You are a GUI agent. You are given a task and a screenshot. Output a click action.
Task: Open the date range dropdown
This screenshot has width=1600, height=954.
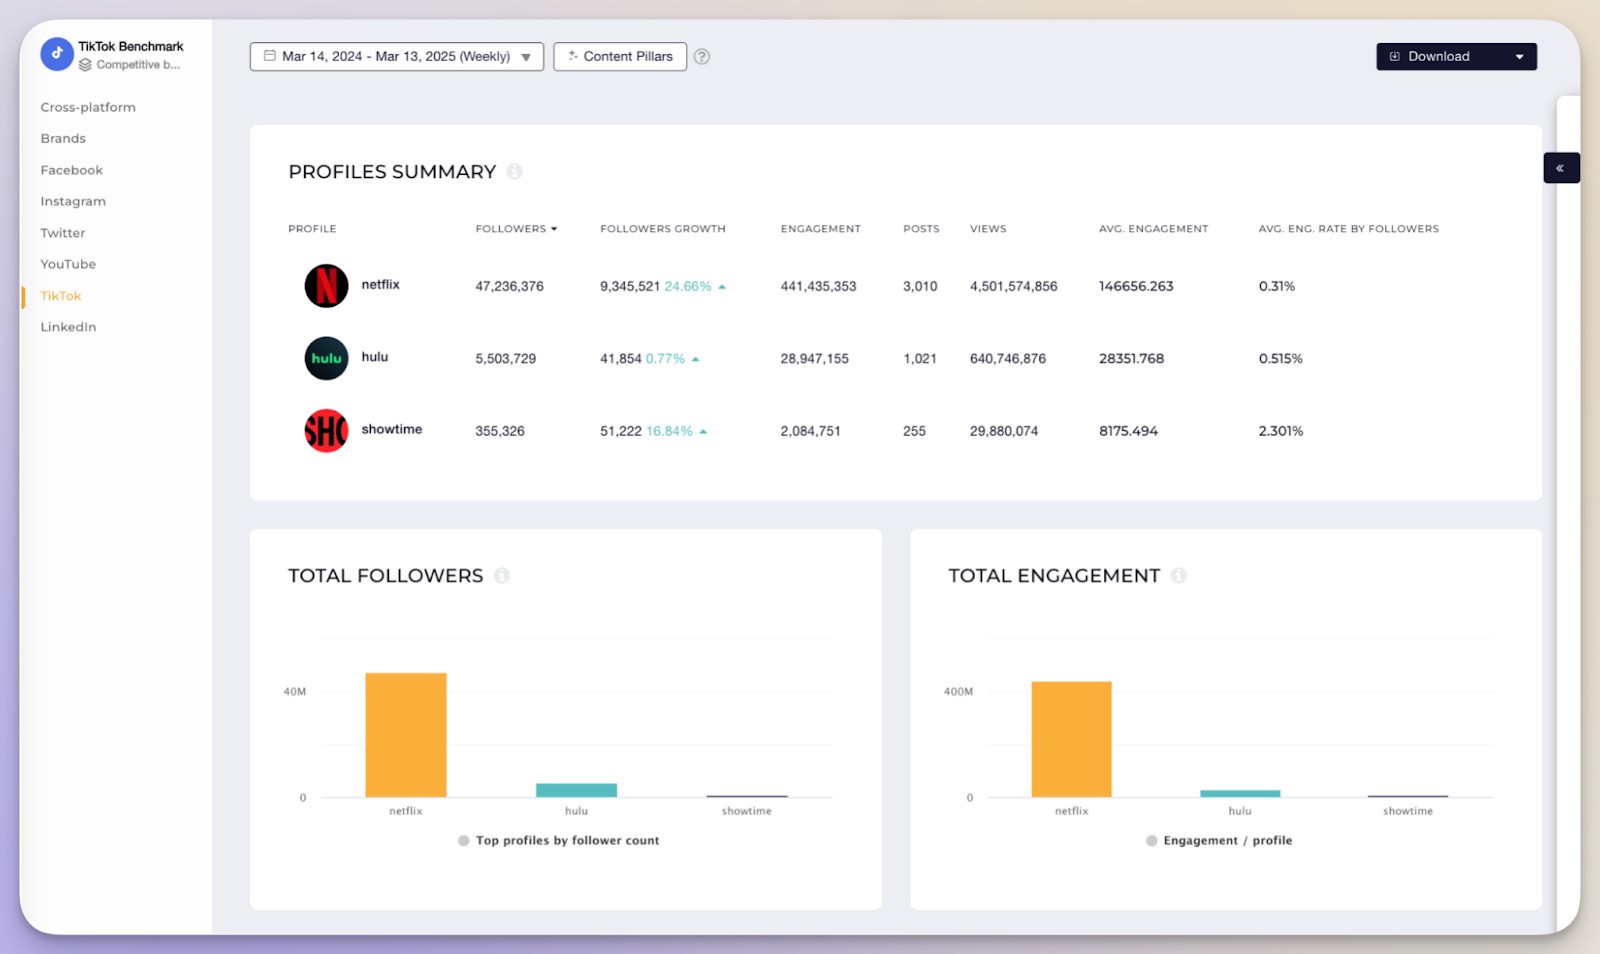pyautogui.click(x=527, y=57)
